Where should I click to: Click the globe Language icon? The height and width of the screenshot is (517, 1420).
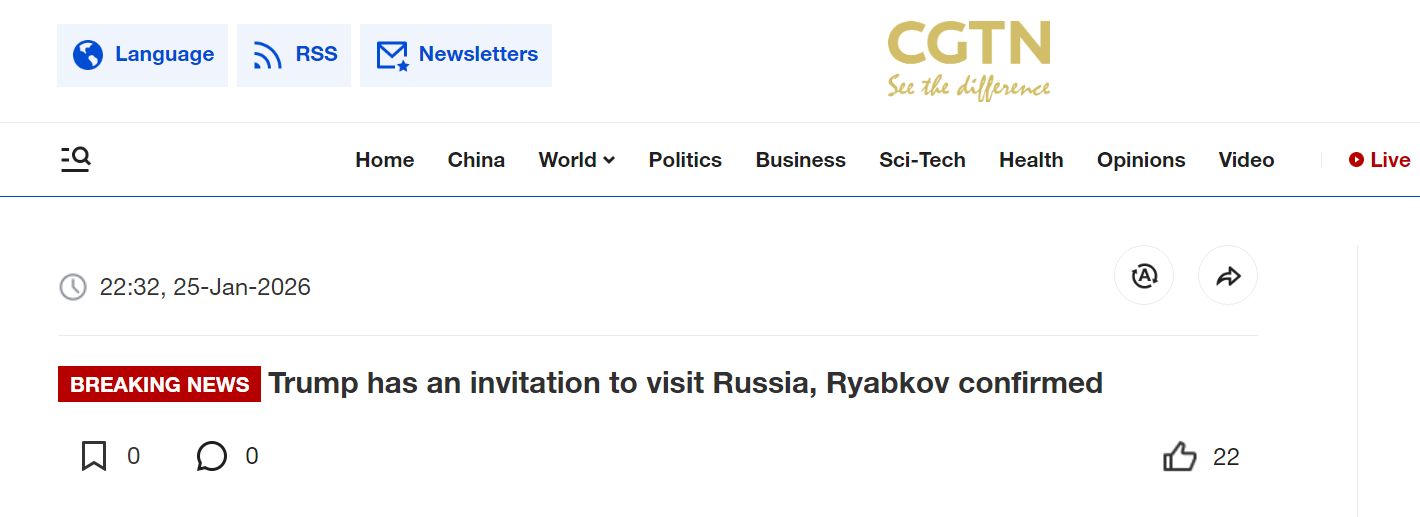pos(88,55)
